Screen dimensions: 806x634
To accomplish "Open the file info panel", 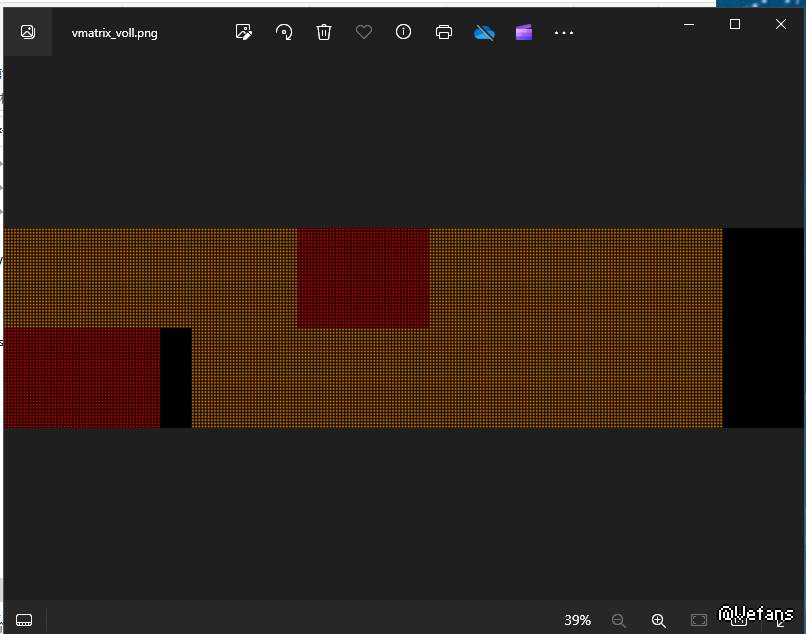I will 404,32.
